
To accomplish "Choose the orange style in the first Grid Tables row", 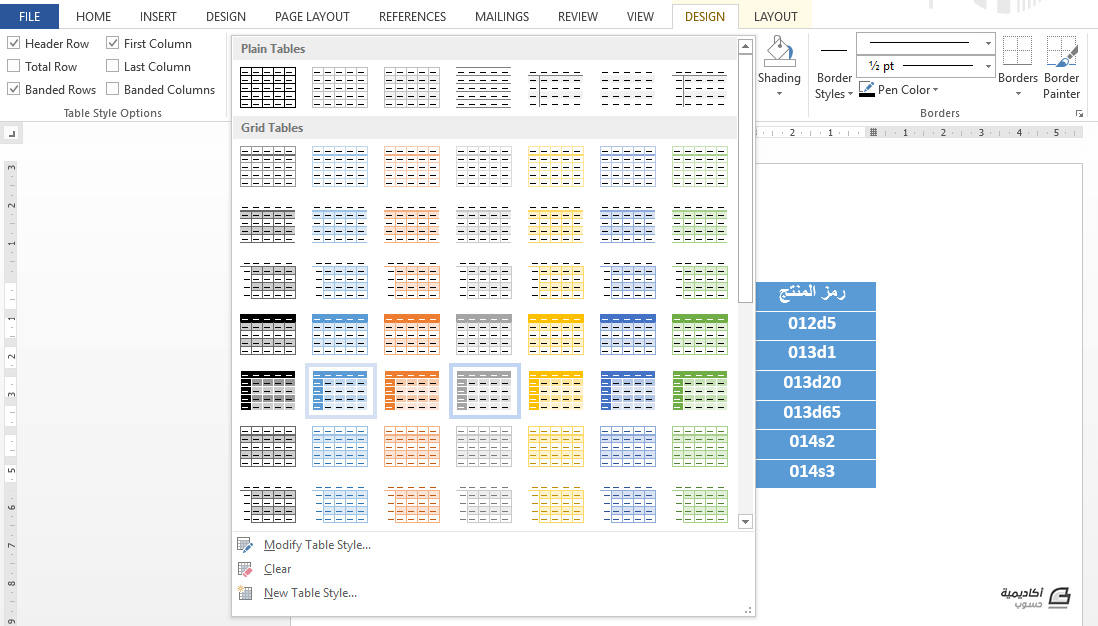I will (412, 167).
